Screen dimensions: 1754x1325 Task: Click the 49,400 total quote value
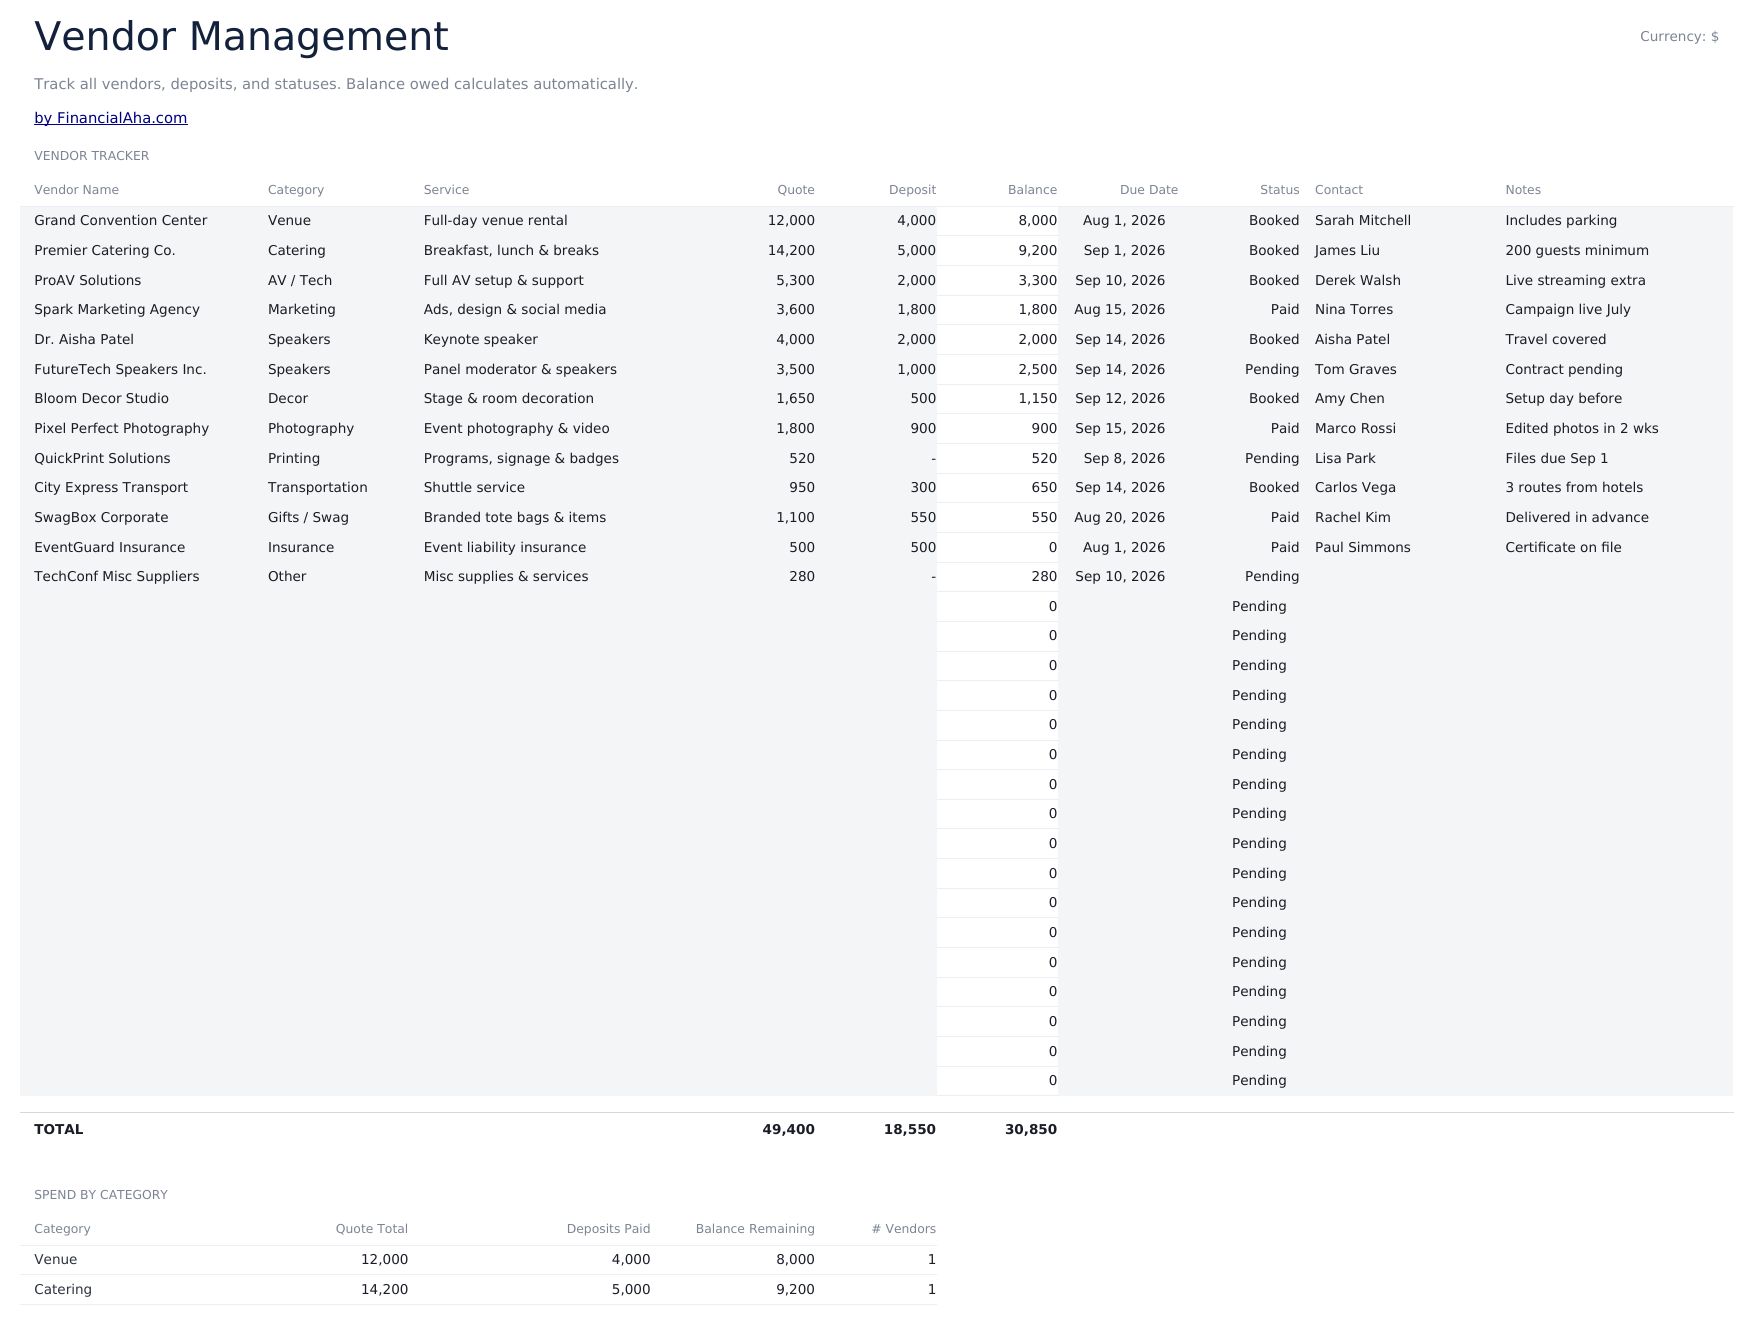[788, 1130]
